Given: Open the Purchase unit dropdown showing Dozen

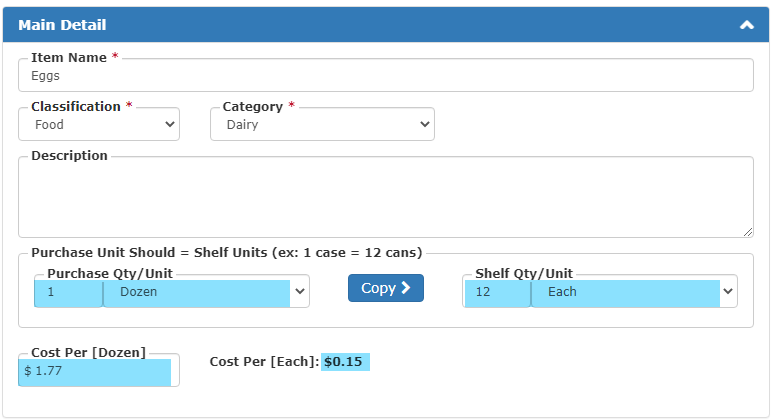Looking at the screenshot, I should [x=206, y=292].
